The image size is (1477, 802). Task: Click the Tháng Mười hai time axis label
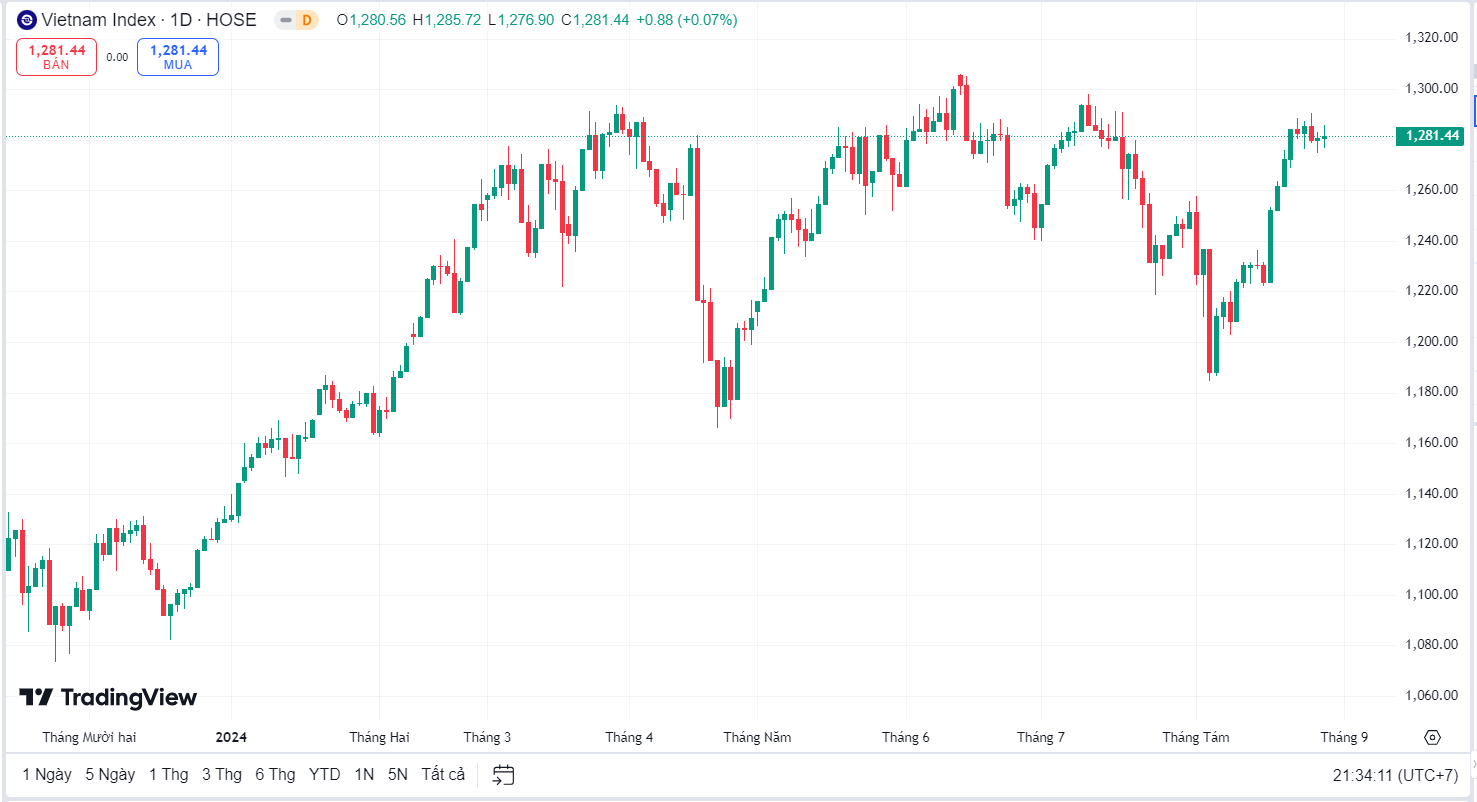coord(89,738)
